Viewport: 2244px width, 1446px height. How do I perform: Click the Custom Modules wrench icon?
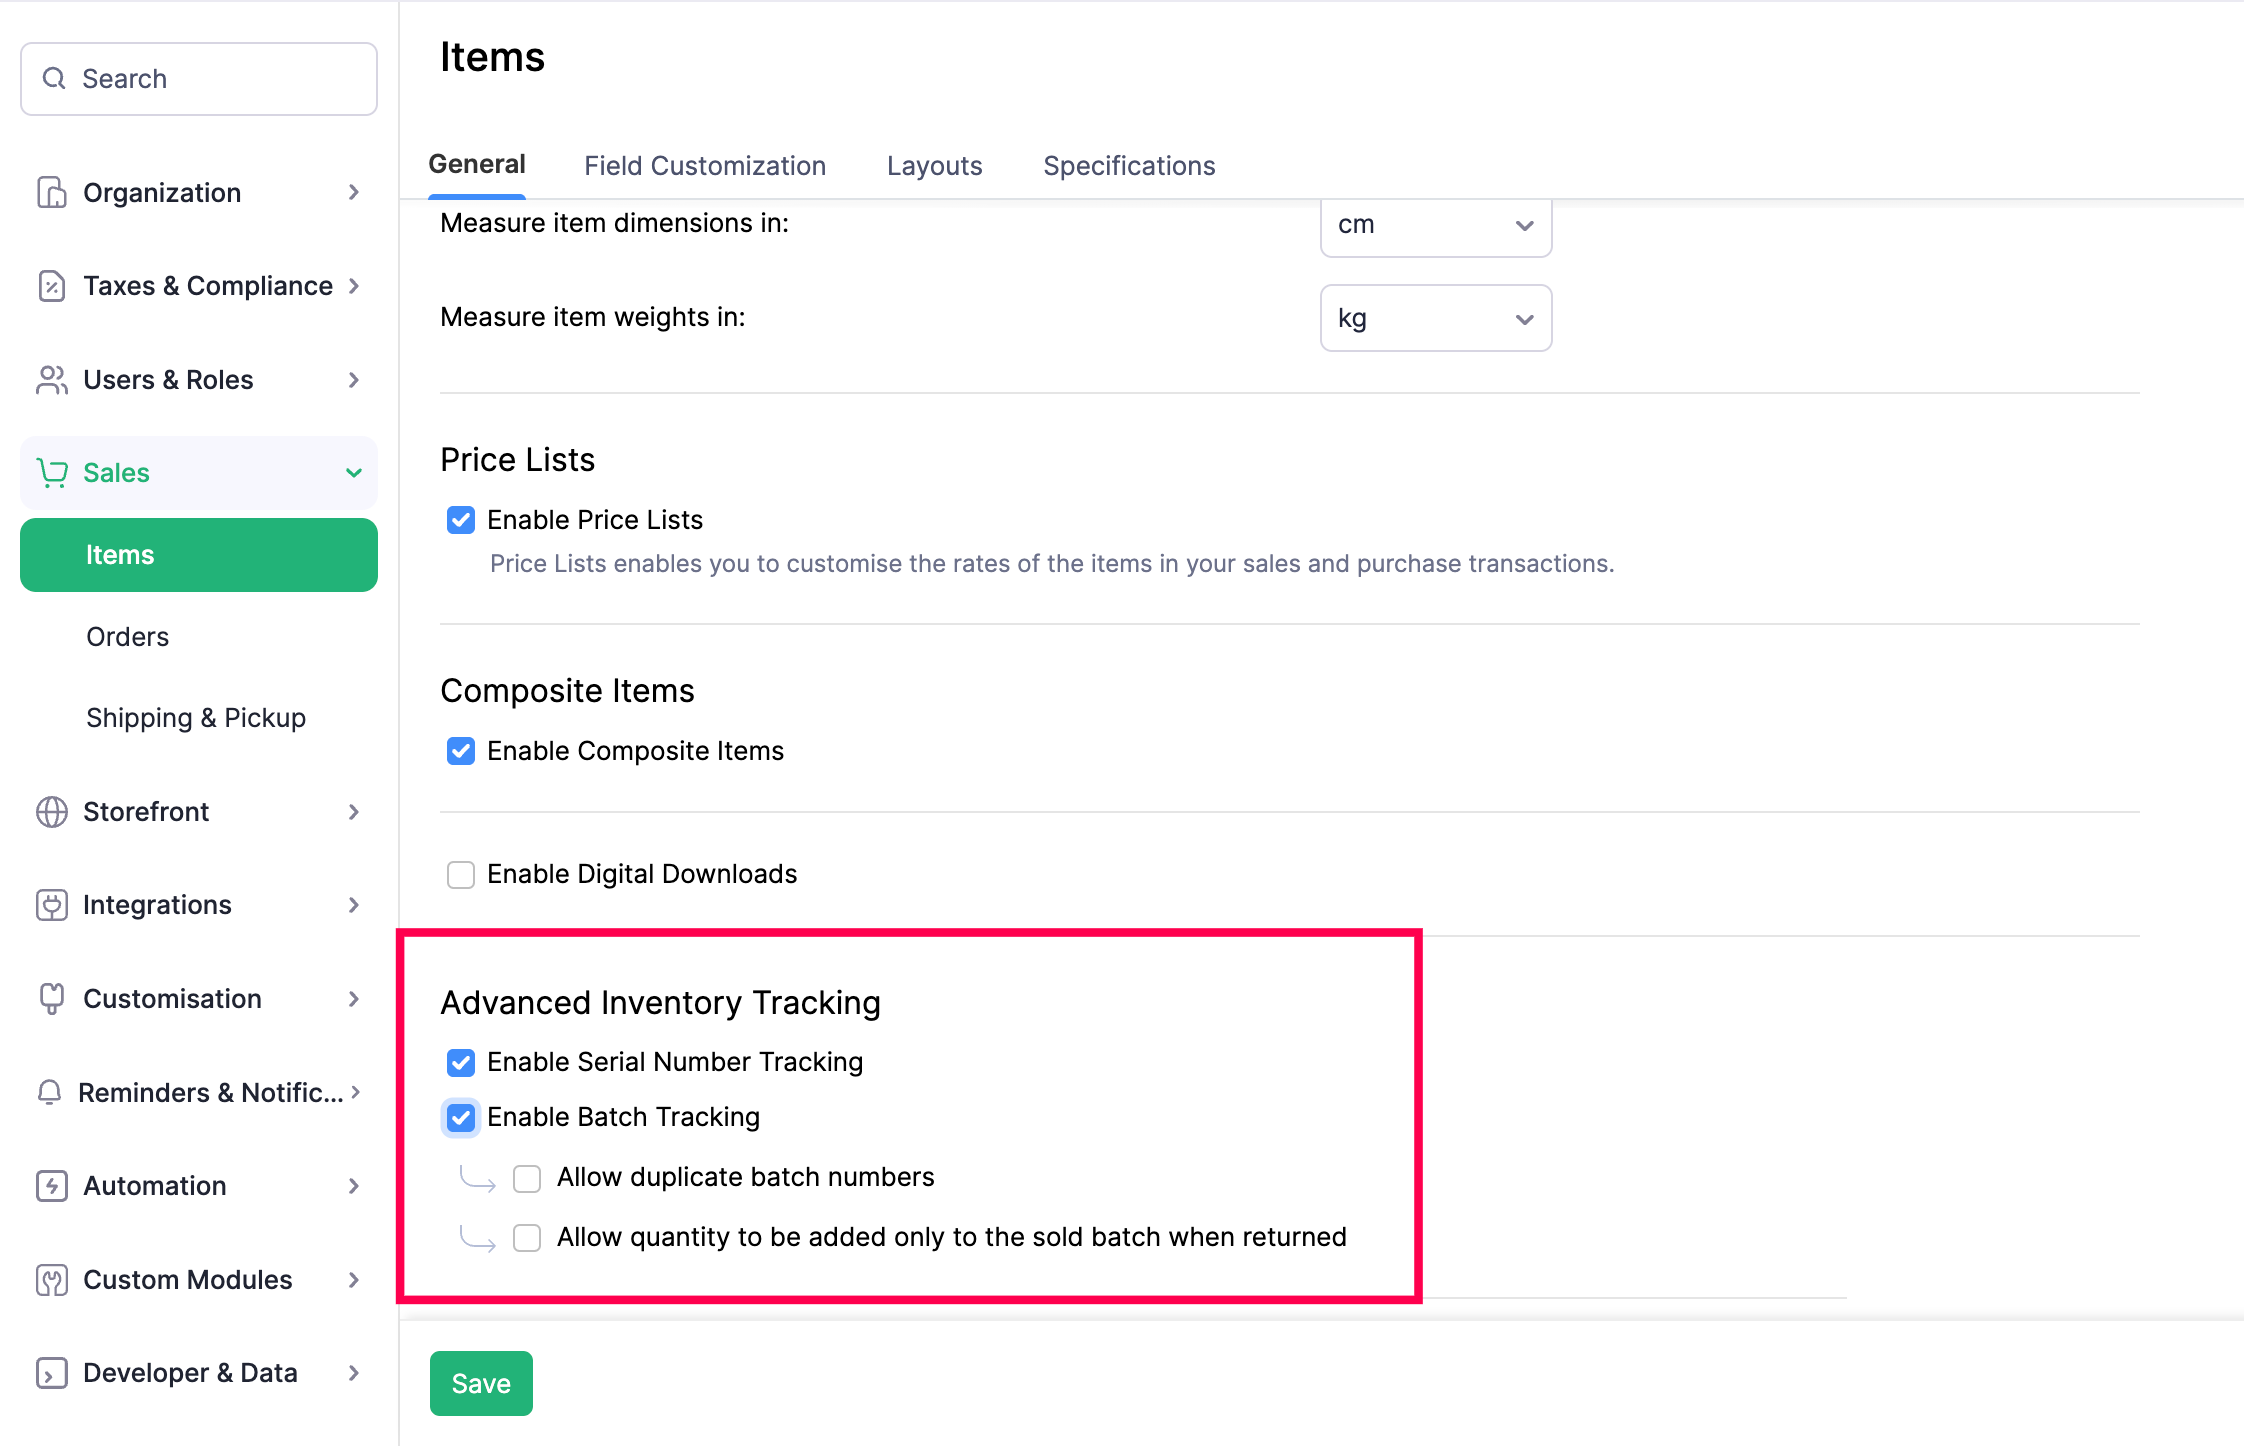coord(51,1279)
